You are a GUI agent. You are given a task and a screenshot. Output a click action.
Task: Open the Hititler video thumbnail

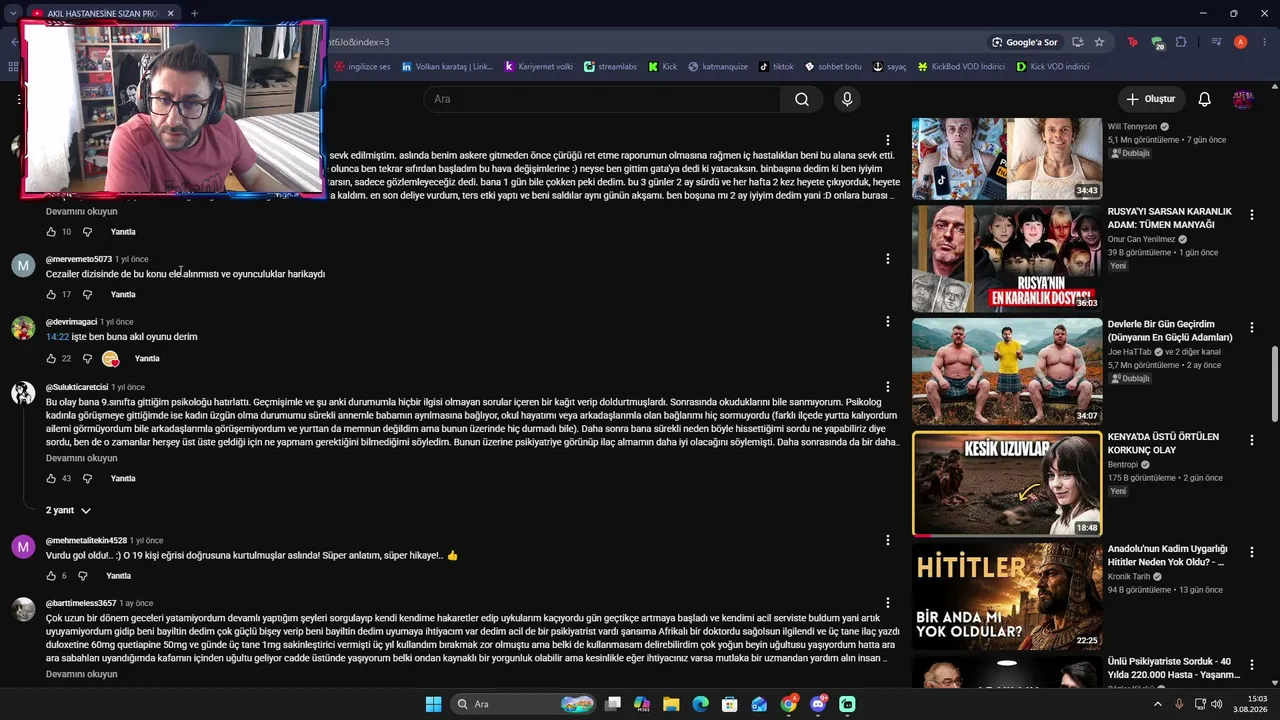click(1007, 596)
